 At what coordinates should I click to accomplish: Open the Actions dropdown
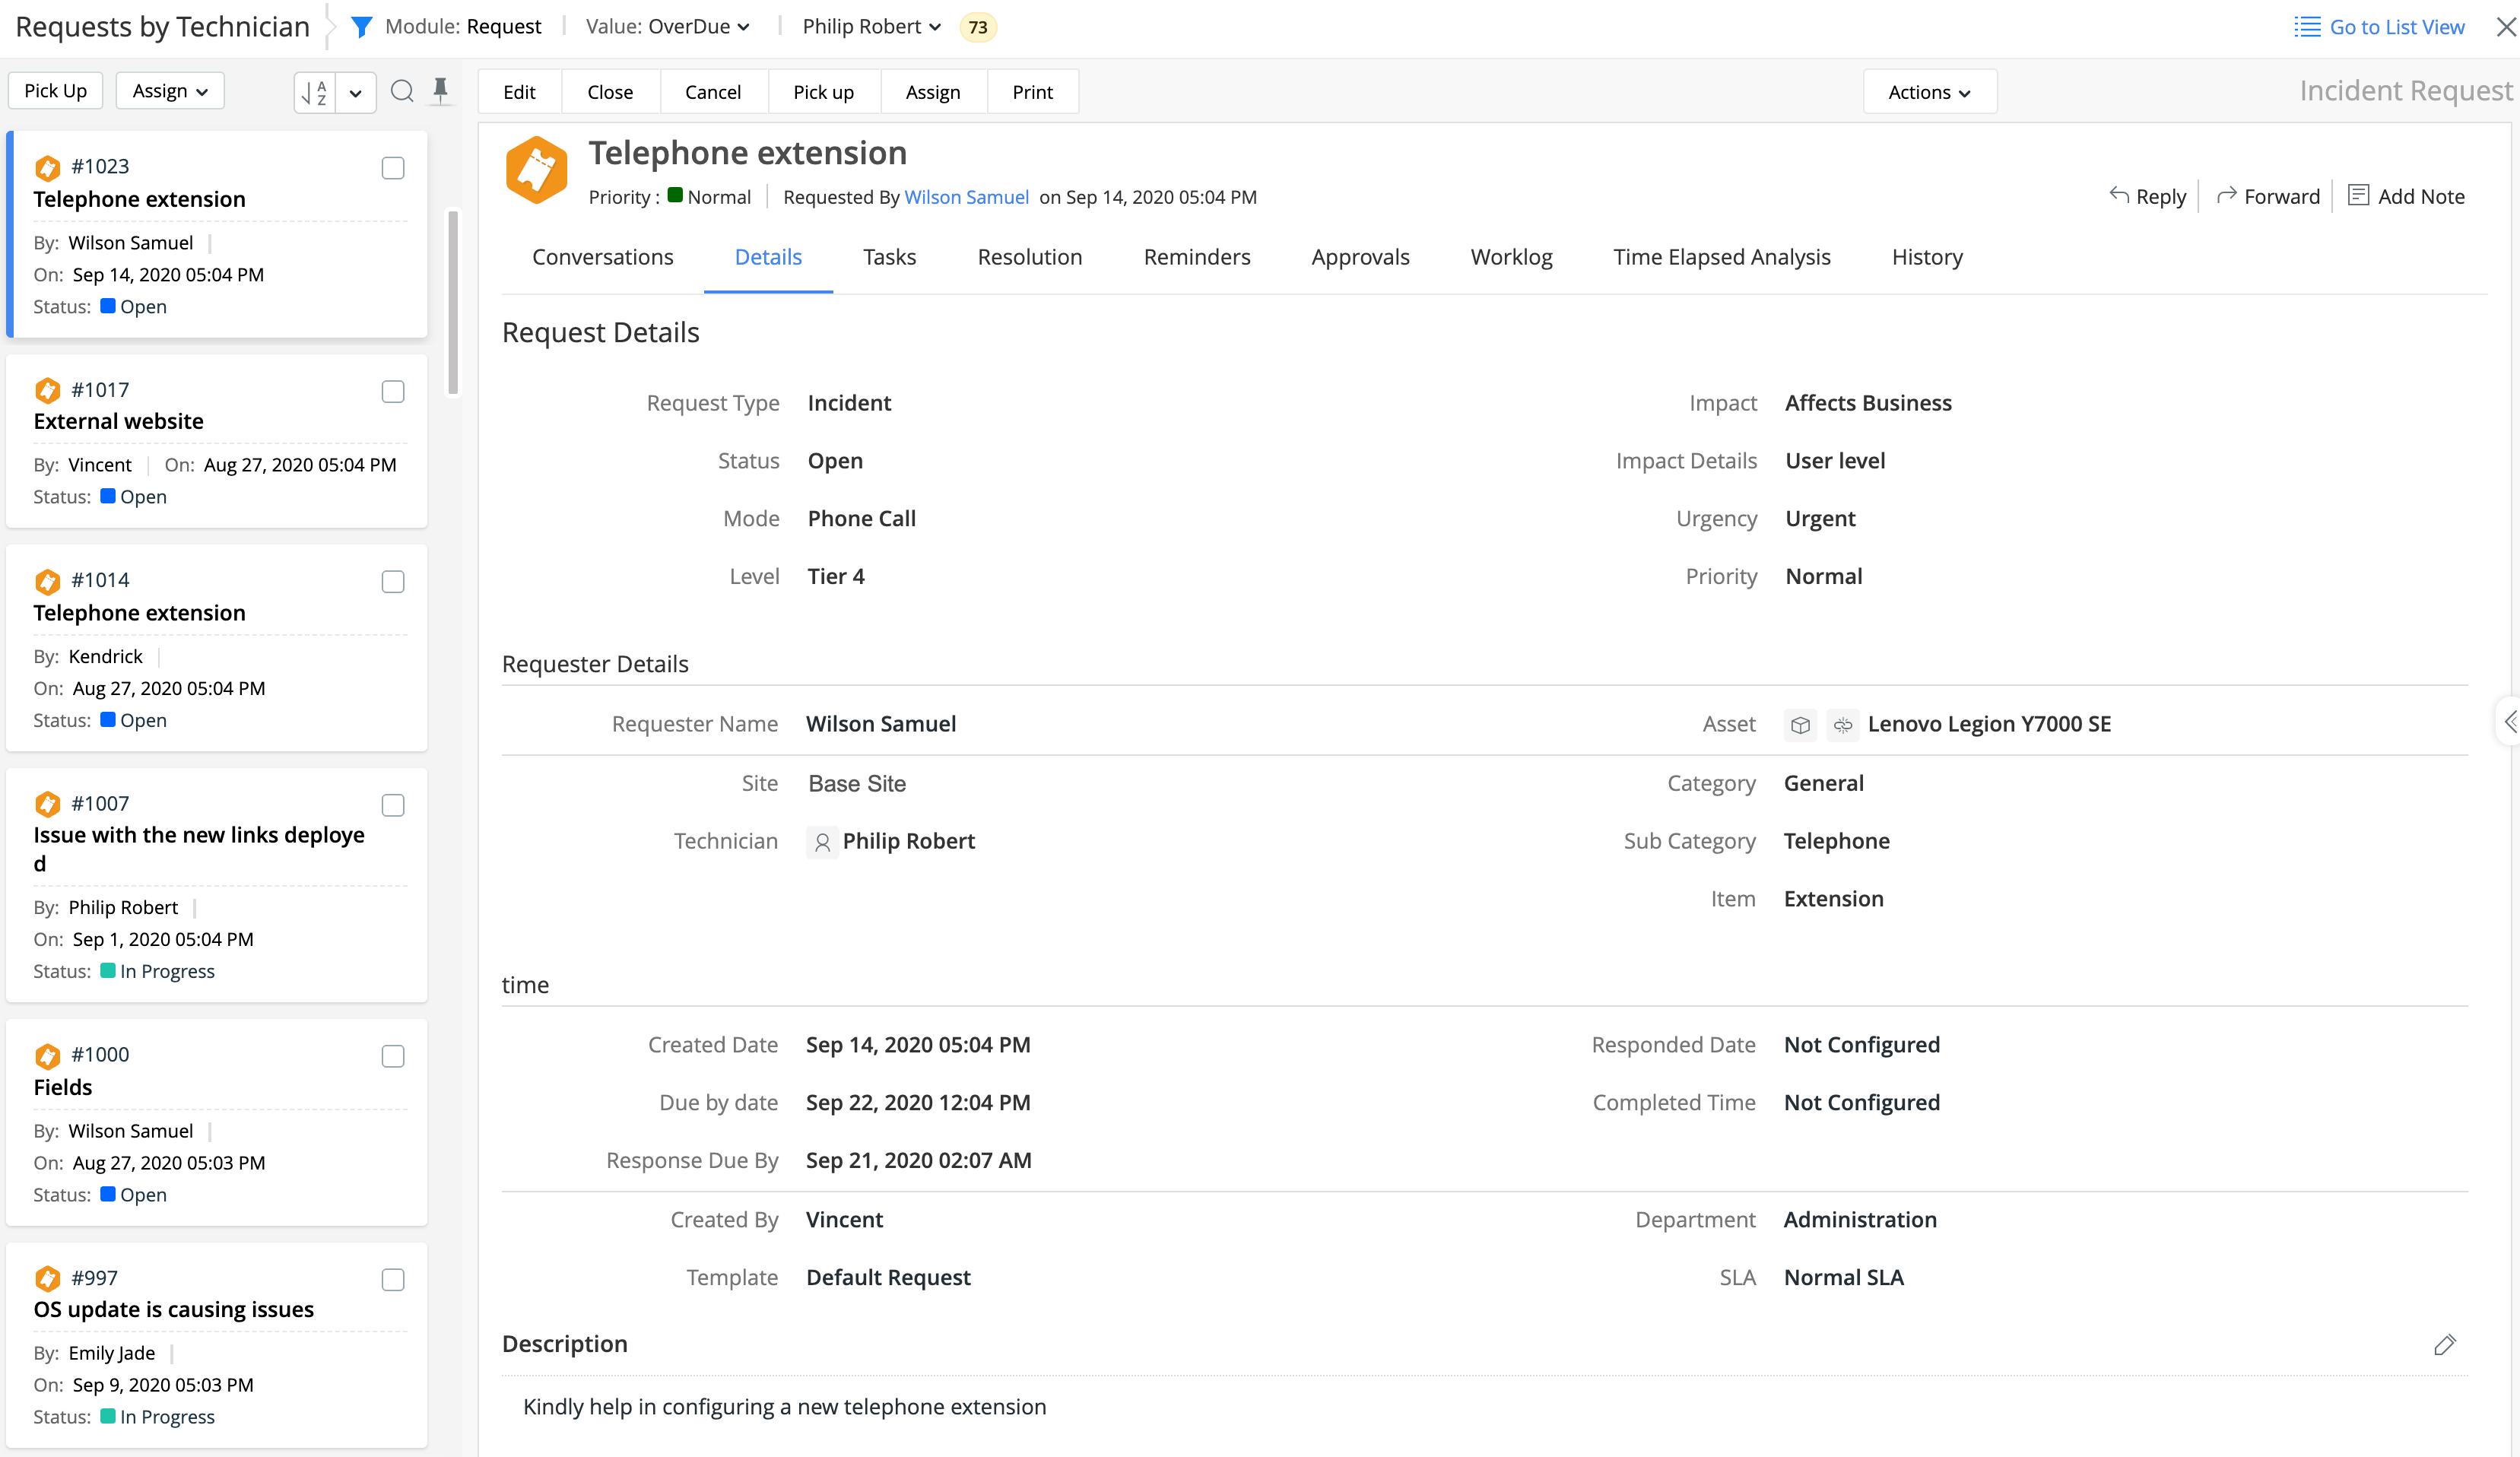pos(1929,92)
